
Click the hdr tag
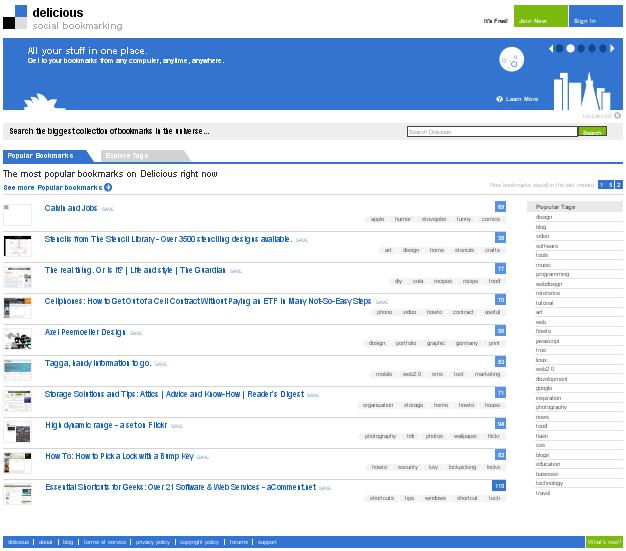(x=411, y=436)
